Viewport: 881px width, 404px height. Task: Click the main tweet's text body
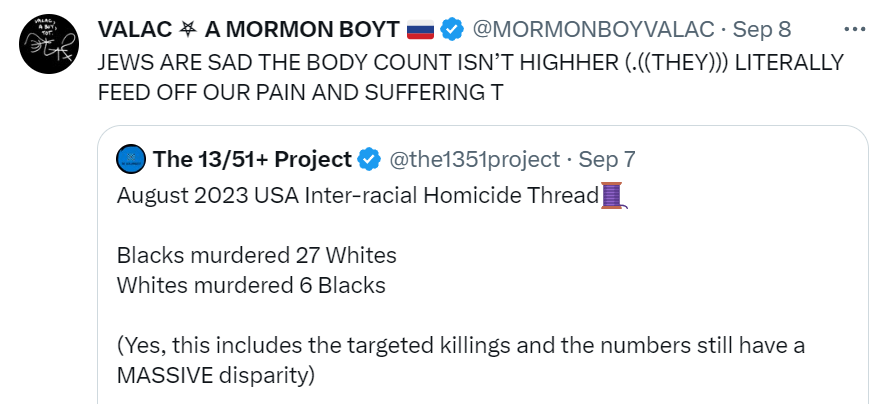[x=471, y=78]
